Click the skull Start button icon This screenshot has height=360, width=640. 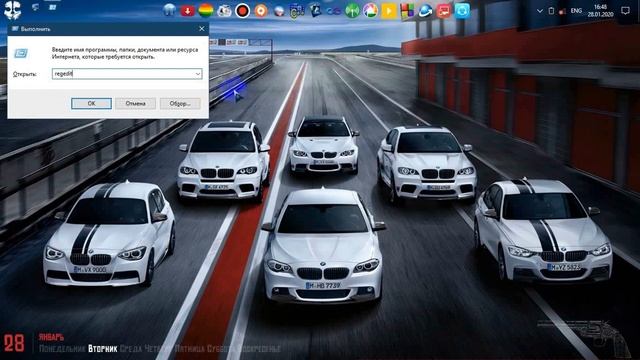click(12, 9)
